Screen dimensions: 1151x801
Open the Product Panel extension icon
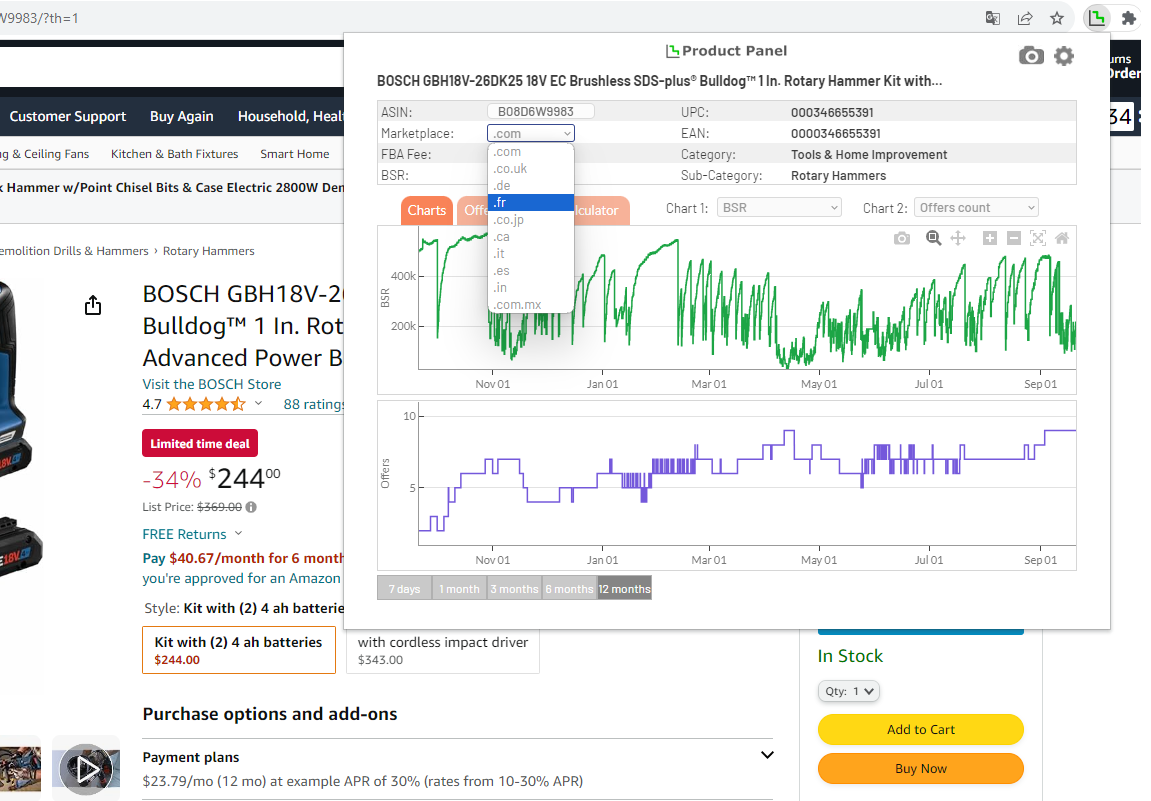pyautogui.click(x=1097, y=18)
